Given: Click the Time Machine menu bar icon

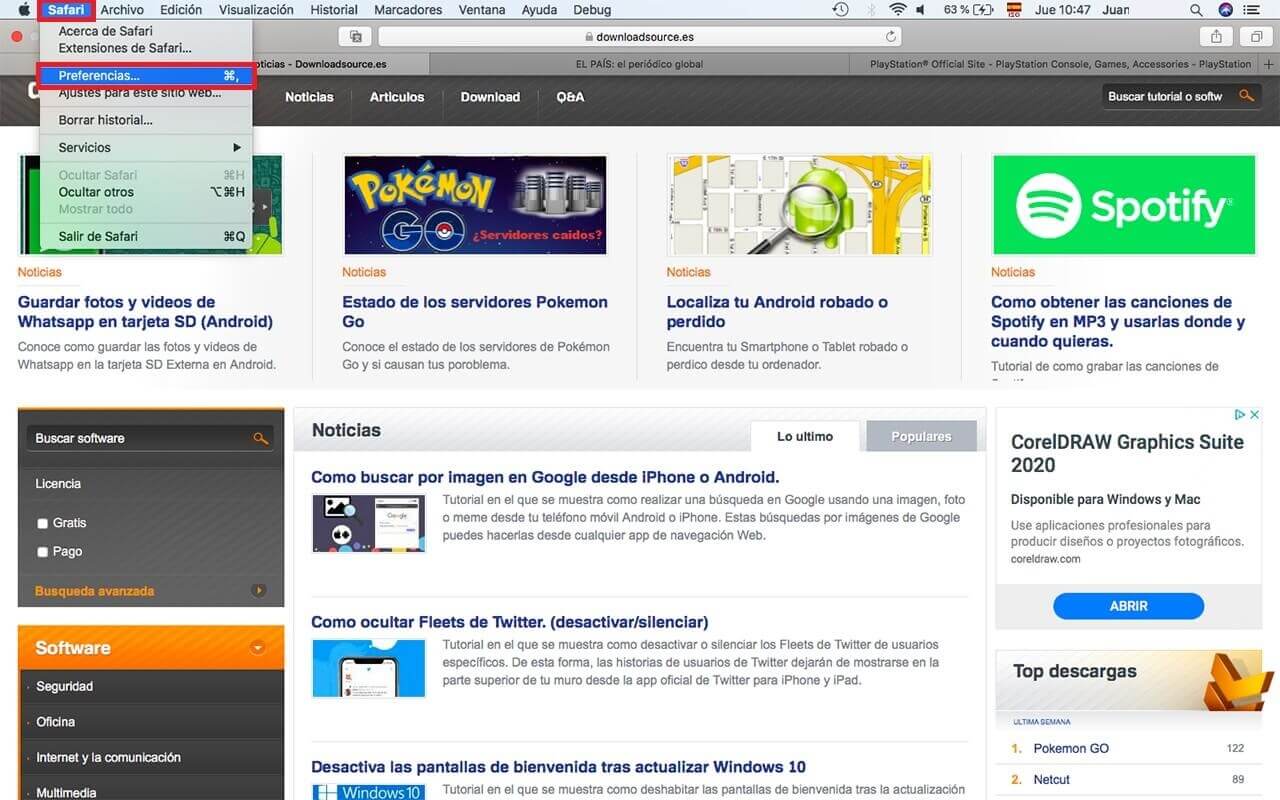Looking at the screenshot, I should tap(840, 10).
